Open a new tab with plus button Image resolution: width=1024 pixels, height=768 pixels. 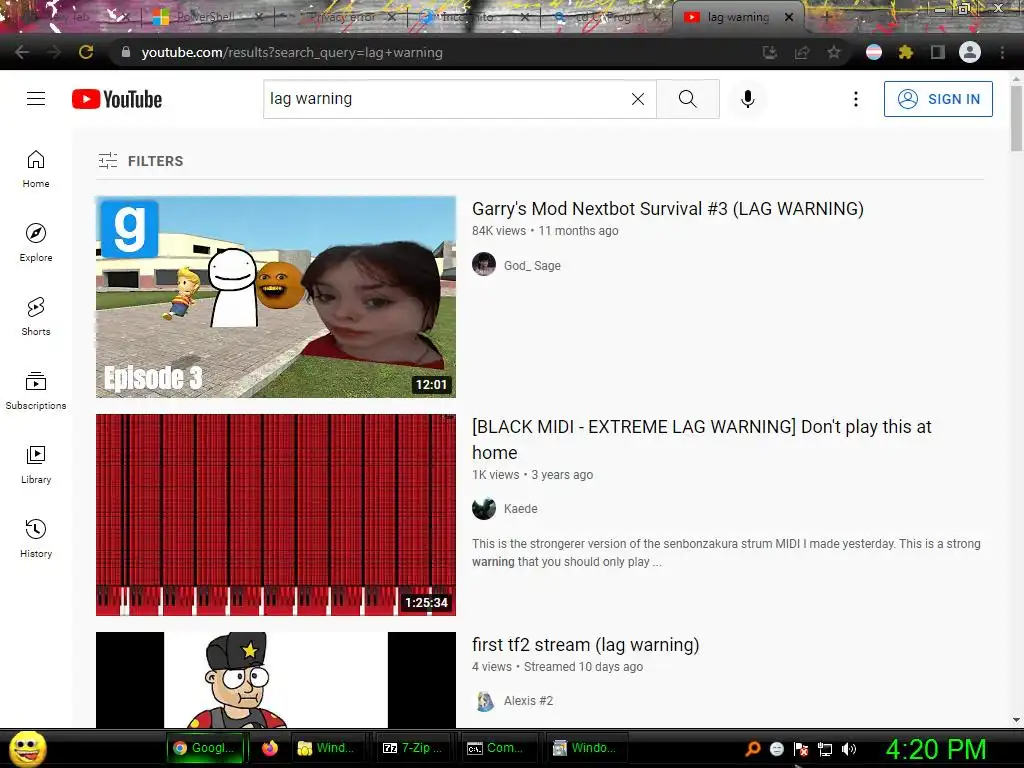click(x=826, y=17)
